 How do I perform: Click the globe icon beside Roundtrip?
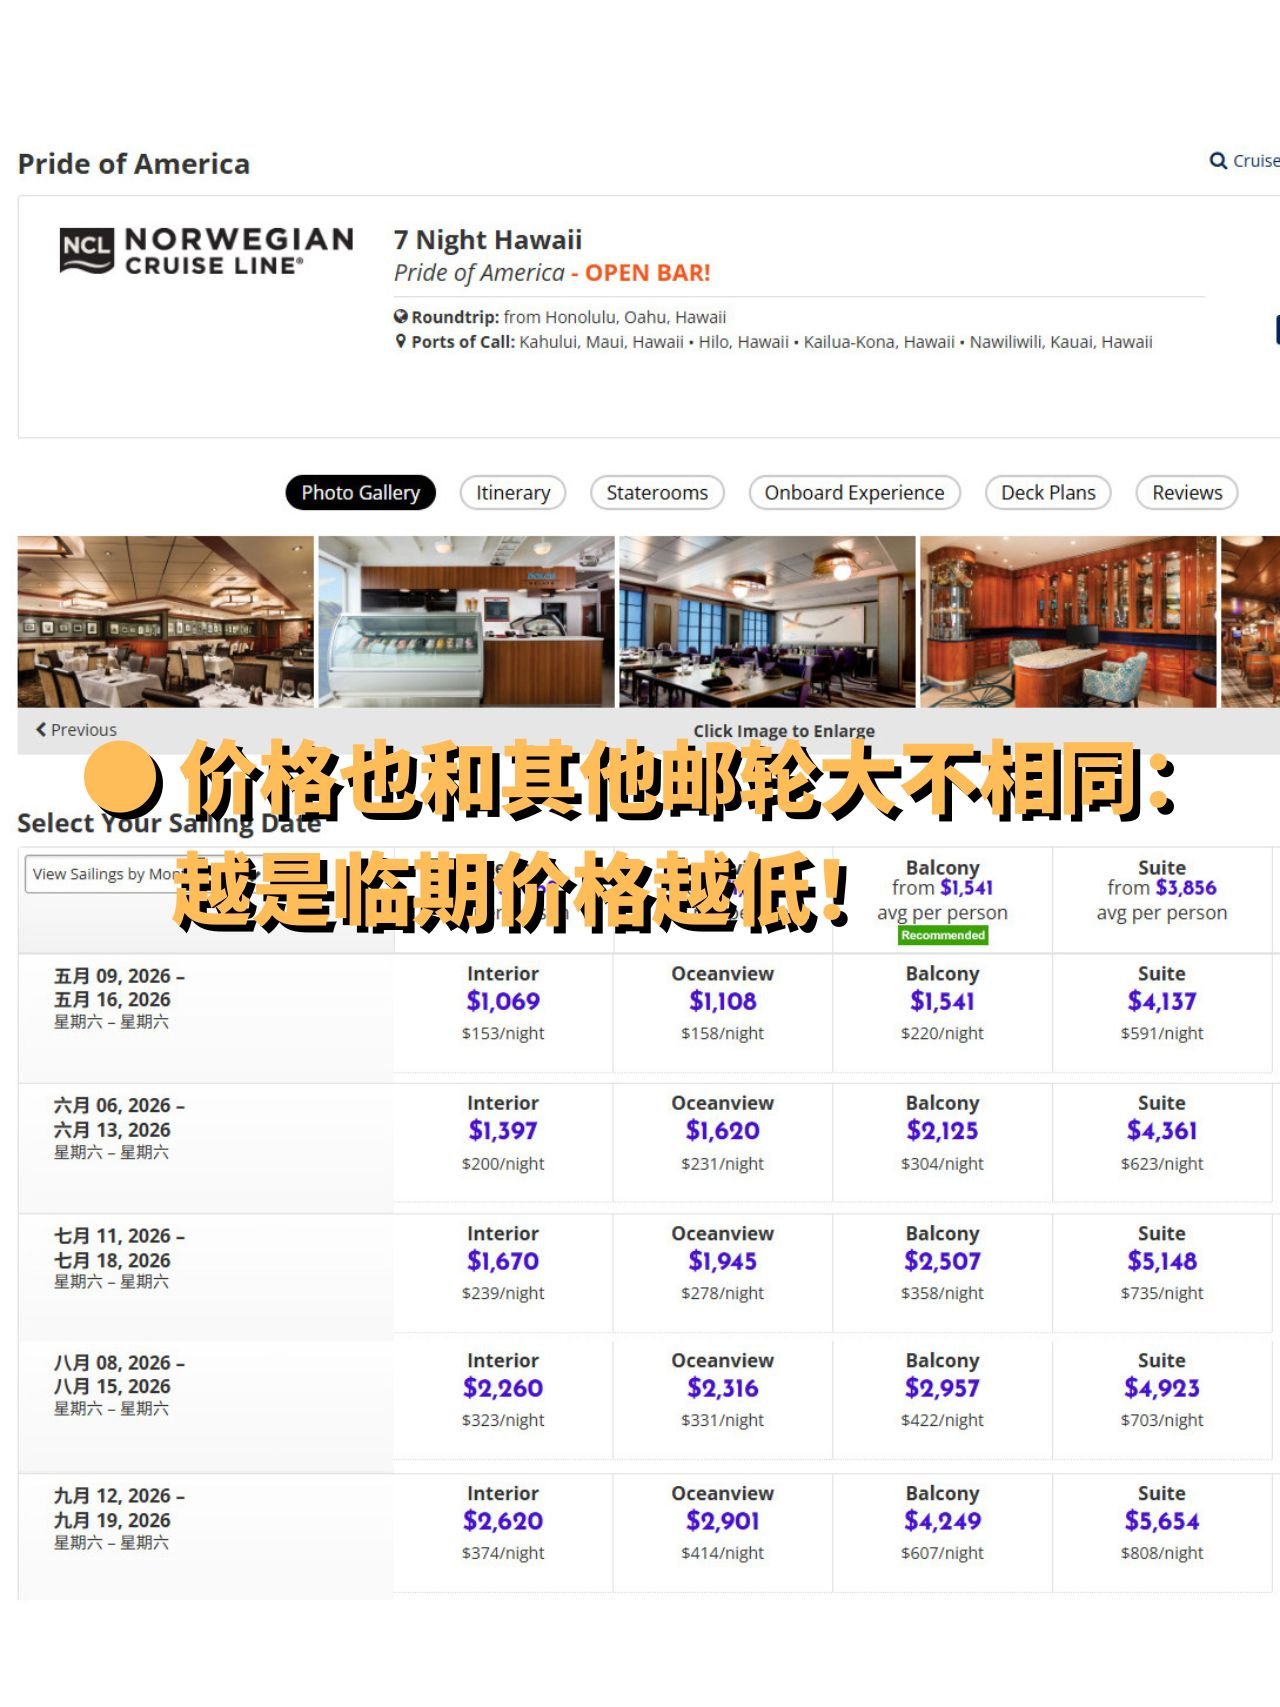[401, 317]
